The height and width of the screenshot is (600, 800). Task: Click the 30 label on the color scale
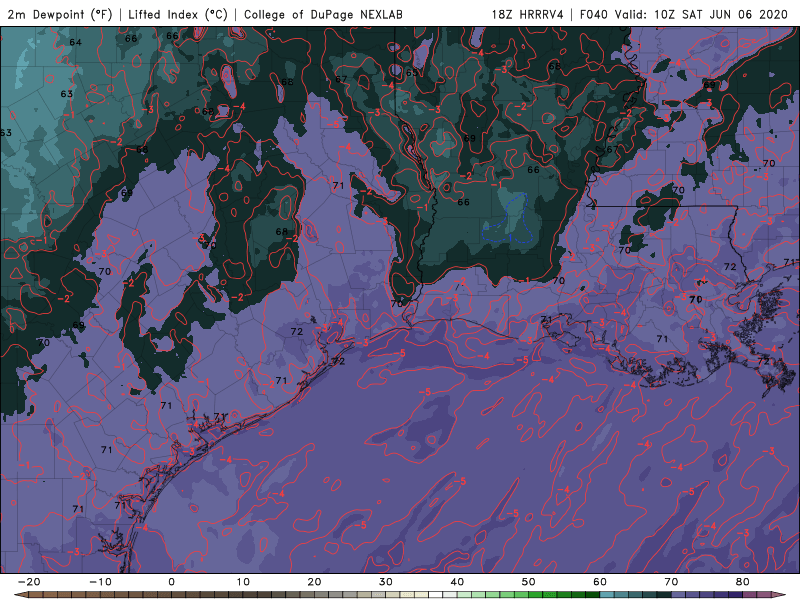point(386,582)
